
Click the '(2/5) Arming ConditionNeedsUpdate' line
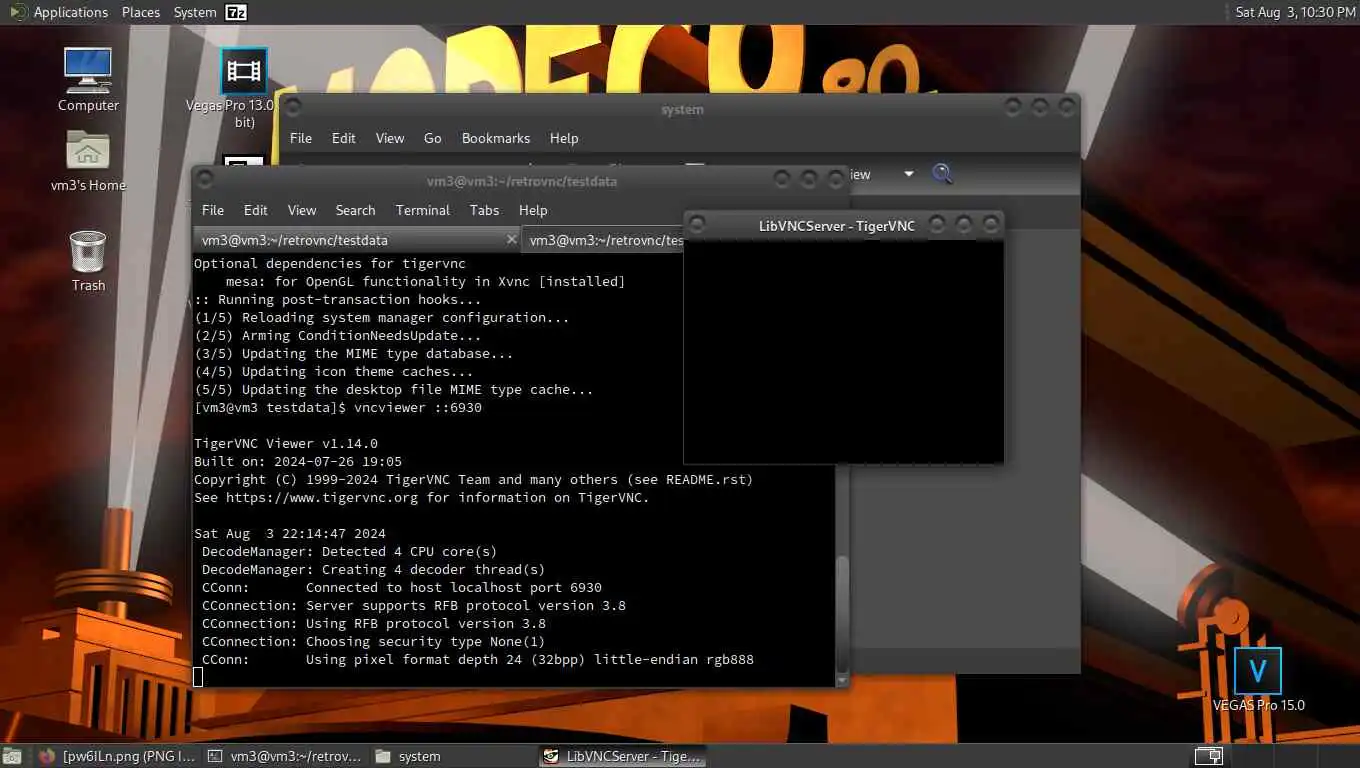338,336
